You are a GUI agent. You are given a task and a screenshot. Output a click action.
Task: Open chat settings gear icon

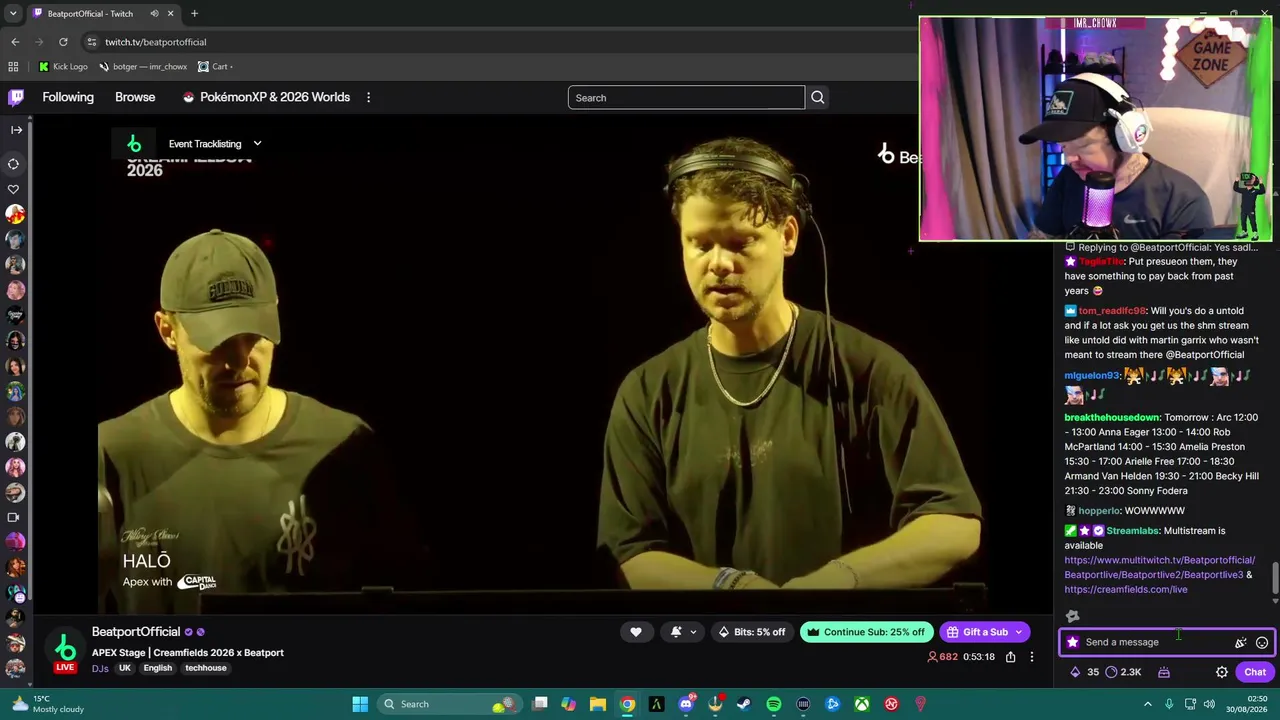coord(1222,672)
